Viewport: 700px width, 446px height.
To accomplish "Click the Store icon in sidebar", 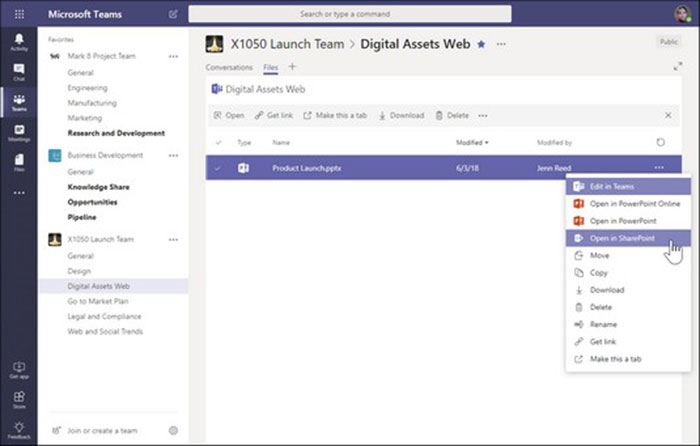I will click(19, 399).
